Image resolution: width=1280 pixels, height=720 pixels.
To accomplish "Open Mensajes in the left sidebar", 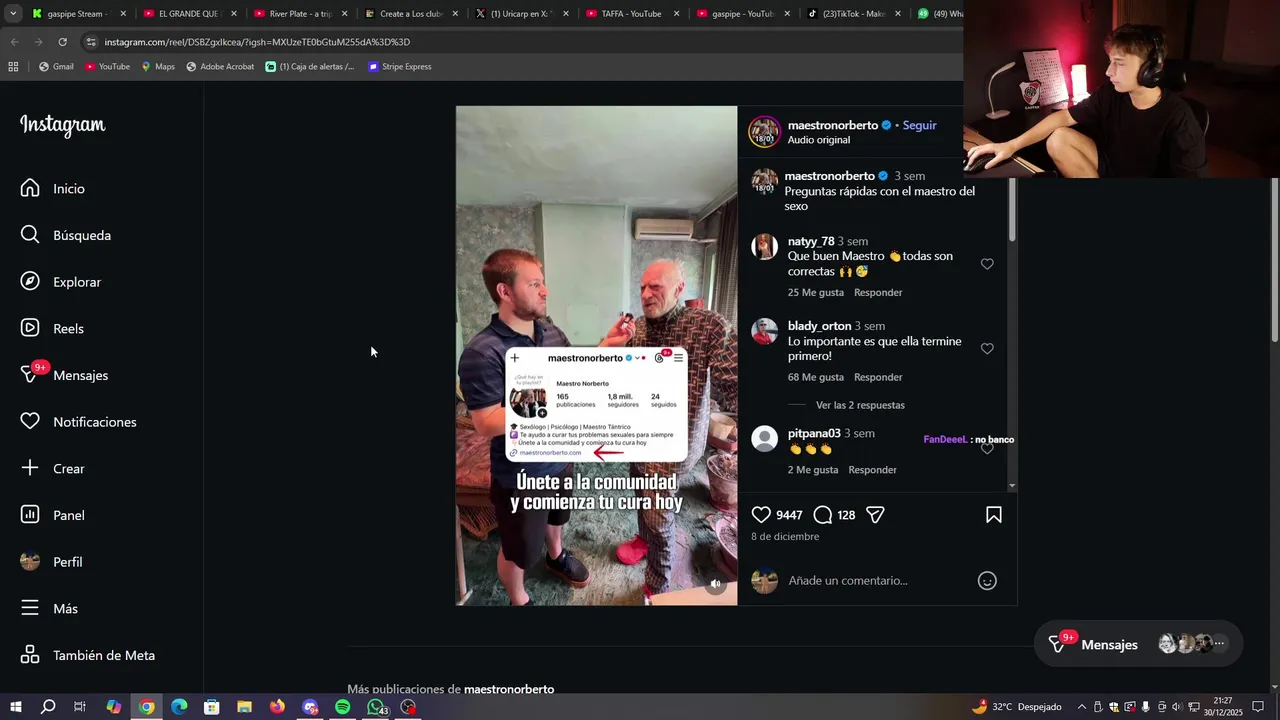I will click(x=64, y=375).
